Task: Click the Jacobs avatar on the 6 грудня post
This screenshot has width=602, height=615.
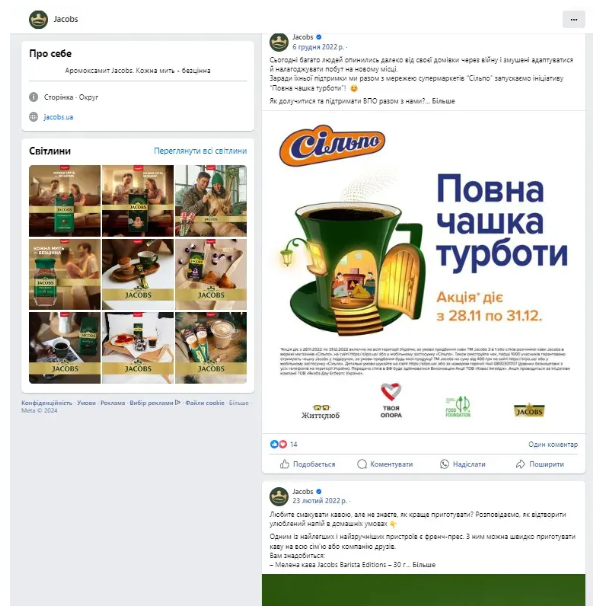Action: 279,42
